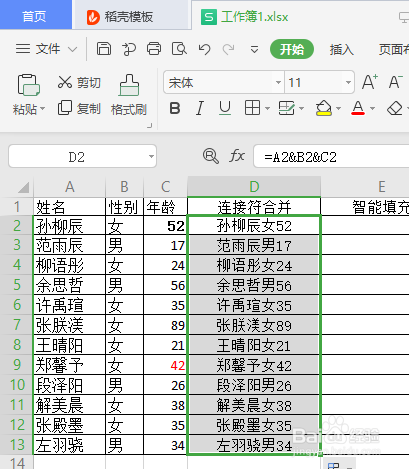Select column D header

tap(254, 187)
